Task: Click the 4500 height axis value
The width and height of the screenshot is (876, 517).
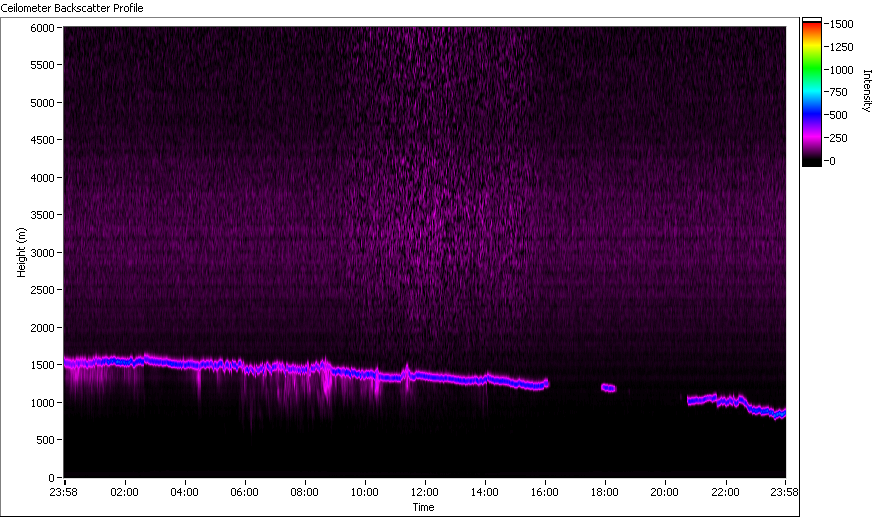Action: (x=42, y=140)
